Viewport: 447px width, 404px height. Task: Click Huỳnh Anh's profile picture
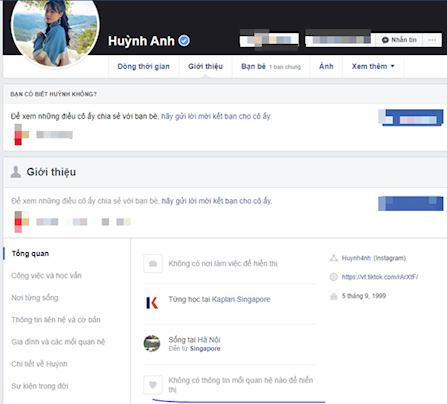[55, 33]
